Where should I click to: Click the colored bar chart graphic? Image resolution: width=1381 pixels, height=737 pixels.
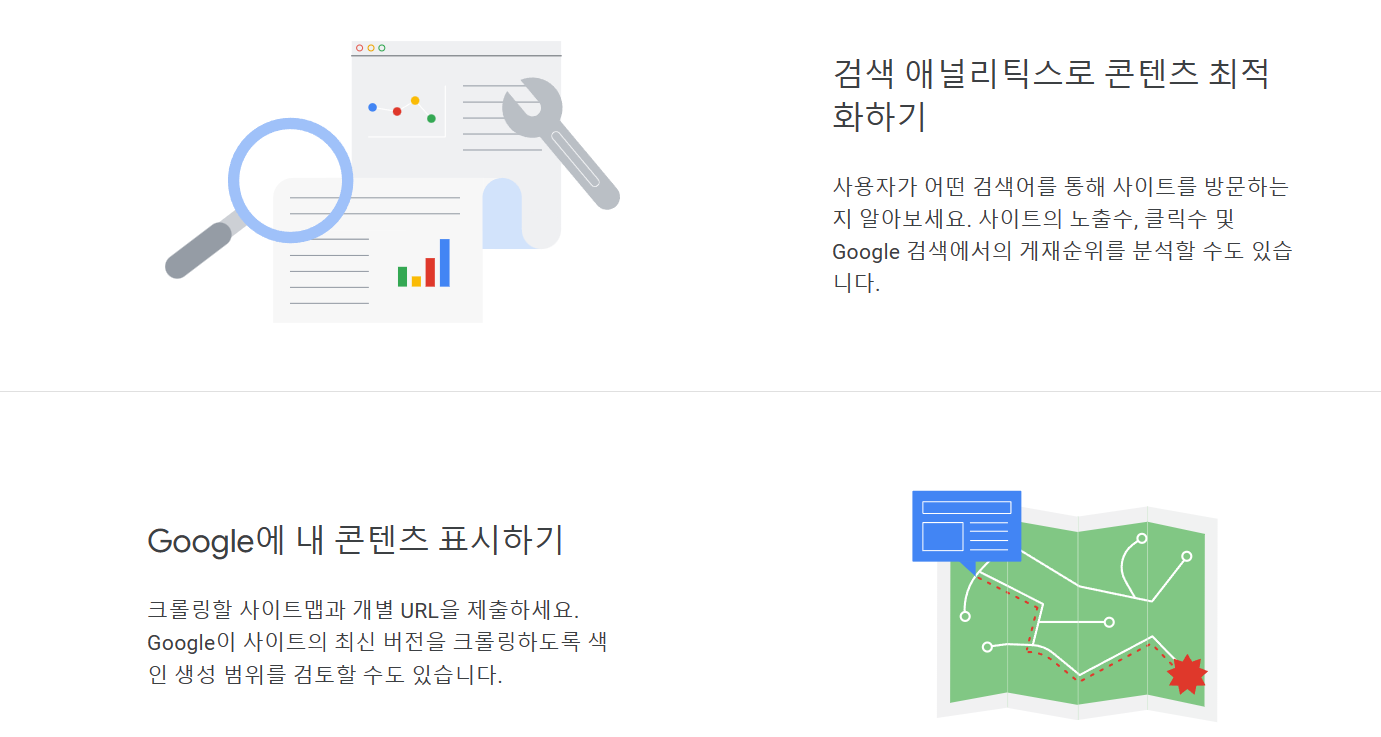tap(424, 263)
